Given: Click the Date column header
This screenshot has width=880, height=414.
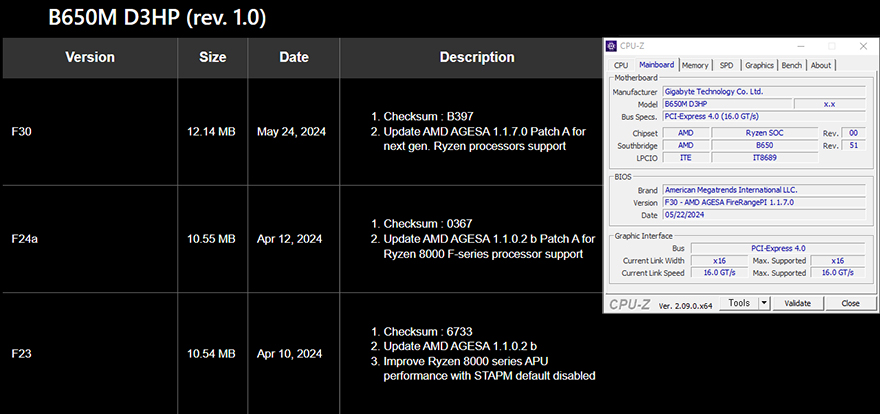Looking at the screenshot, I should [x=294, y=57].
